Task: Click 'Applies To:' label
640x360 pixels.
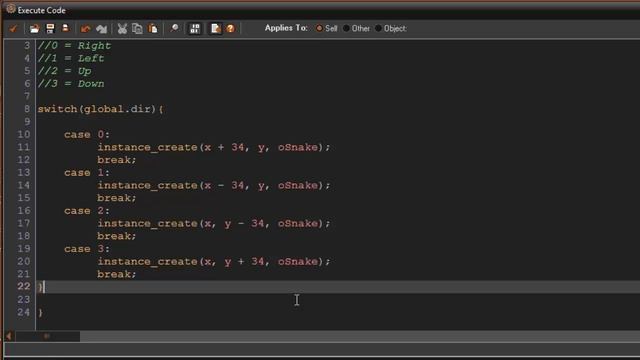Action: tap(286, 28)
